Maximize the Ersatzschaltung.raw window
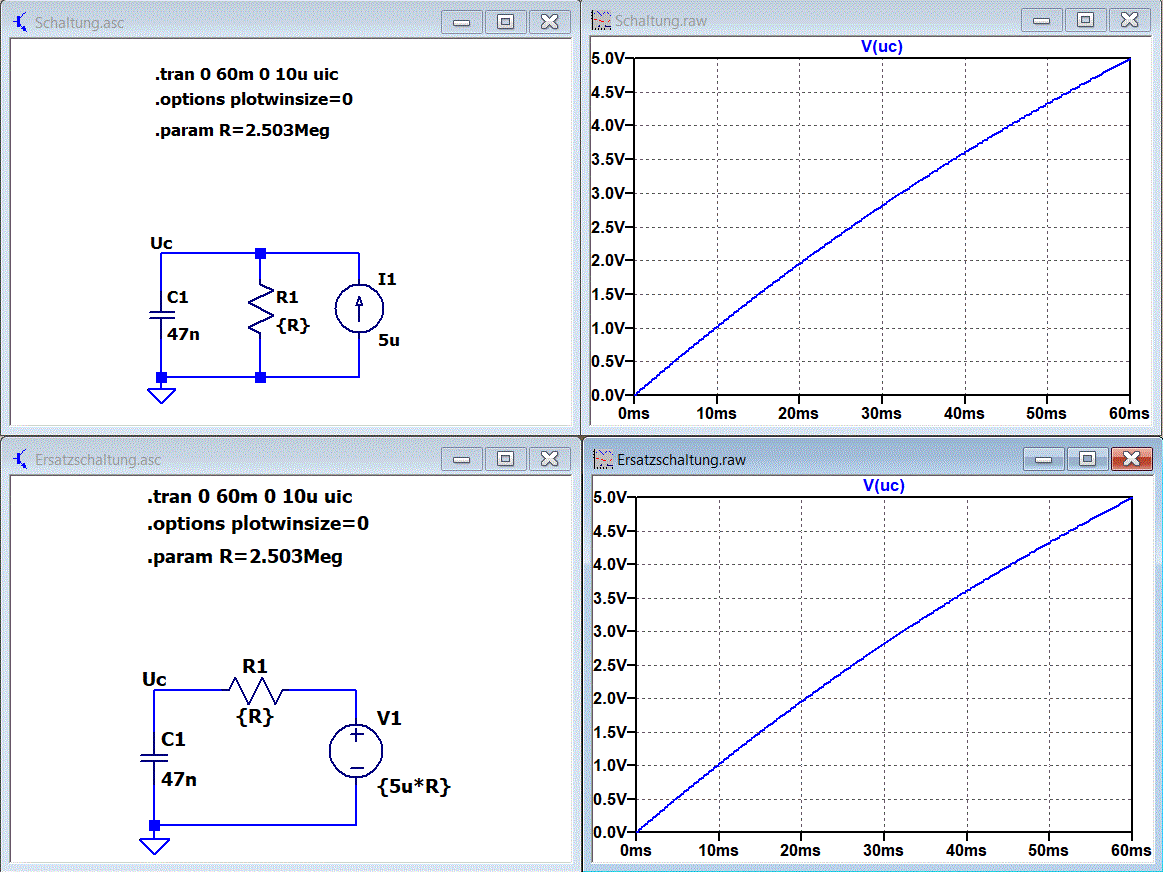 [1087, 460]
